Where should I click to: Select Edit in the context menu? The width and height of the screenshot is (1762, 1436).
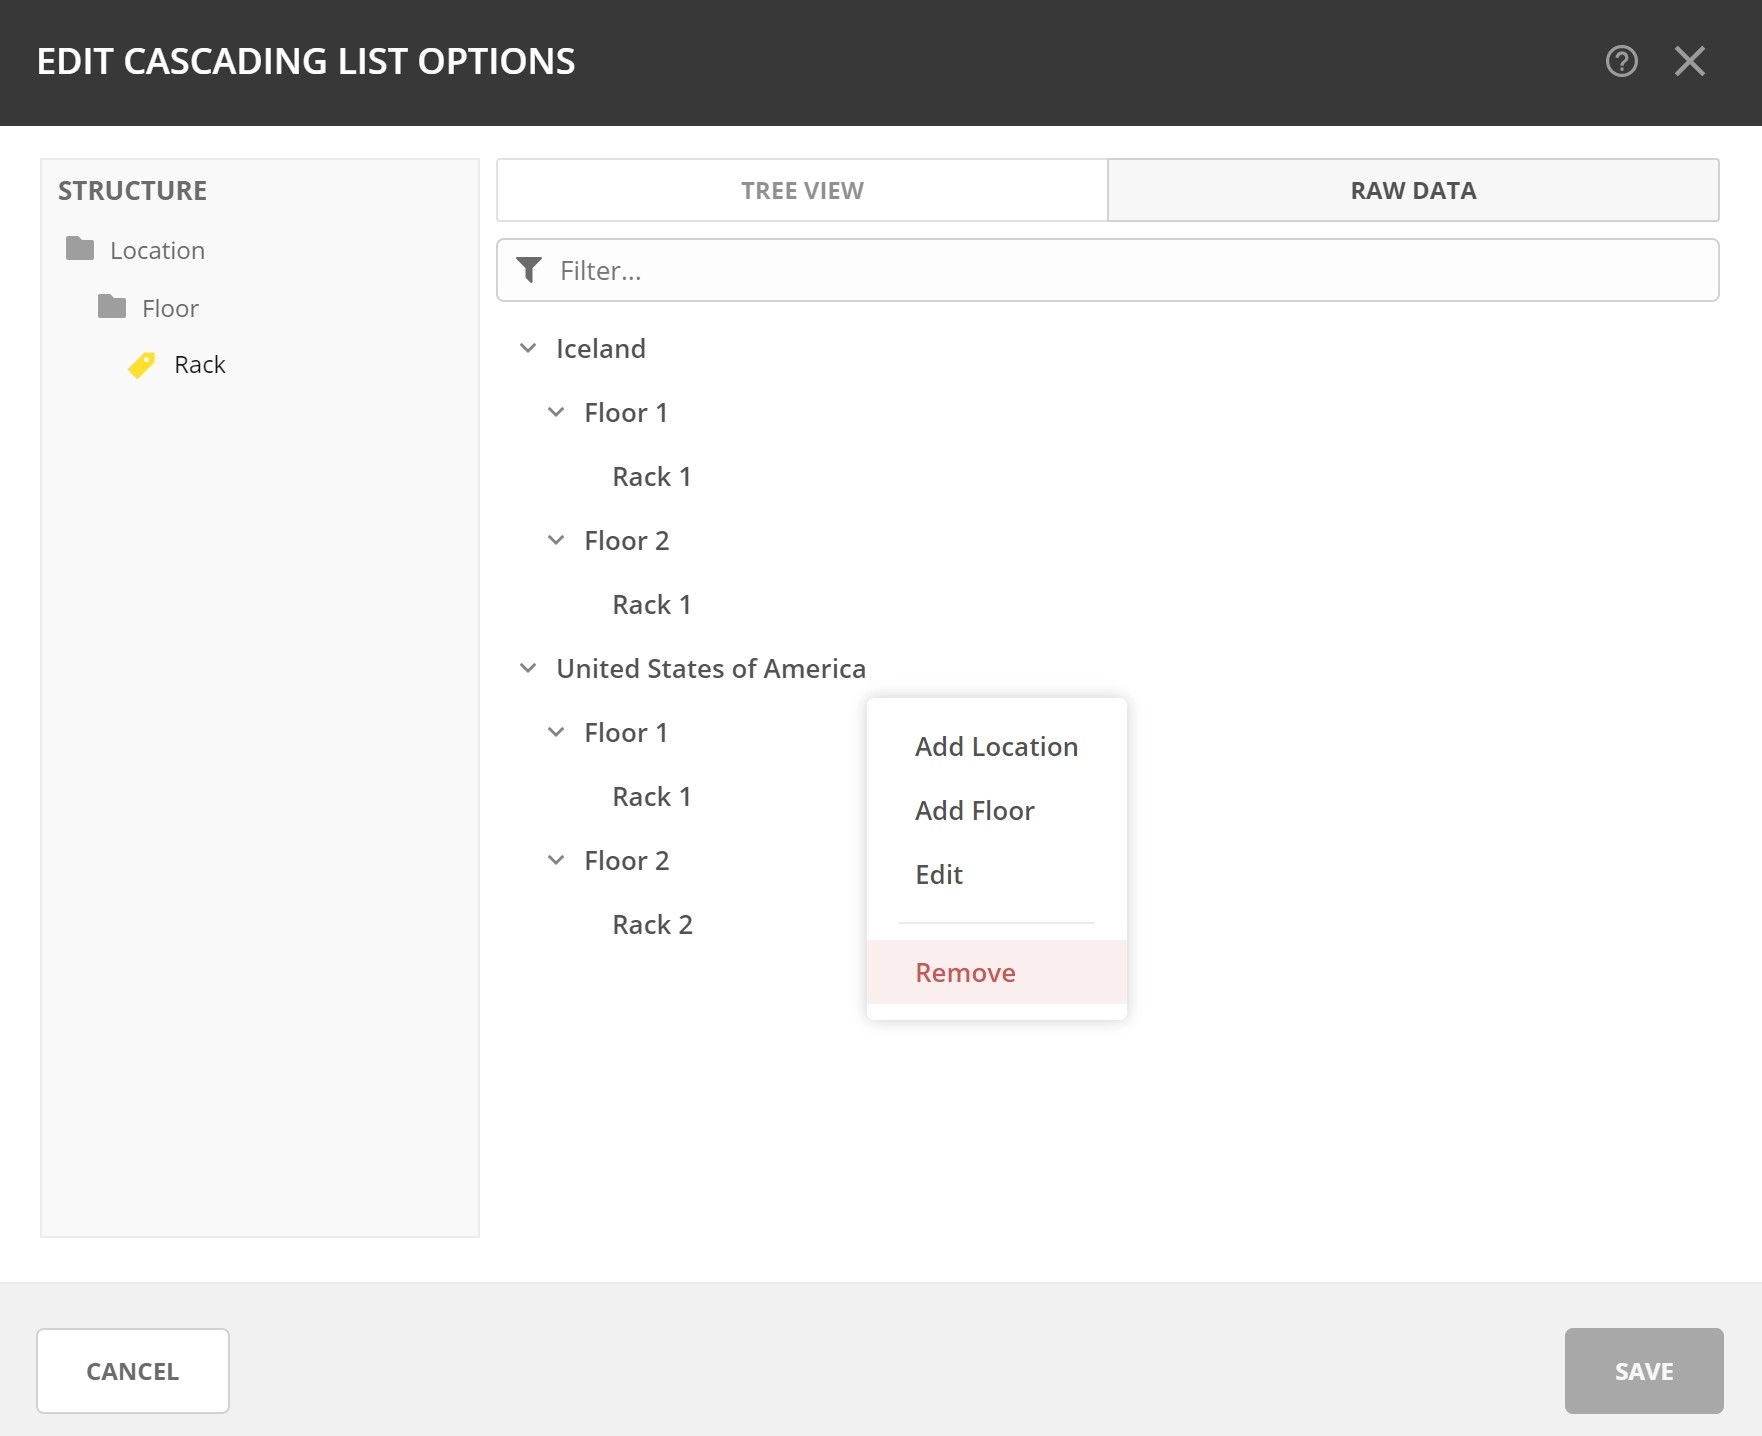(938, 875)
